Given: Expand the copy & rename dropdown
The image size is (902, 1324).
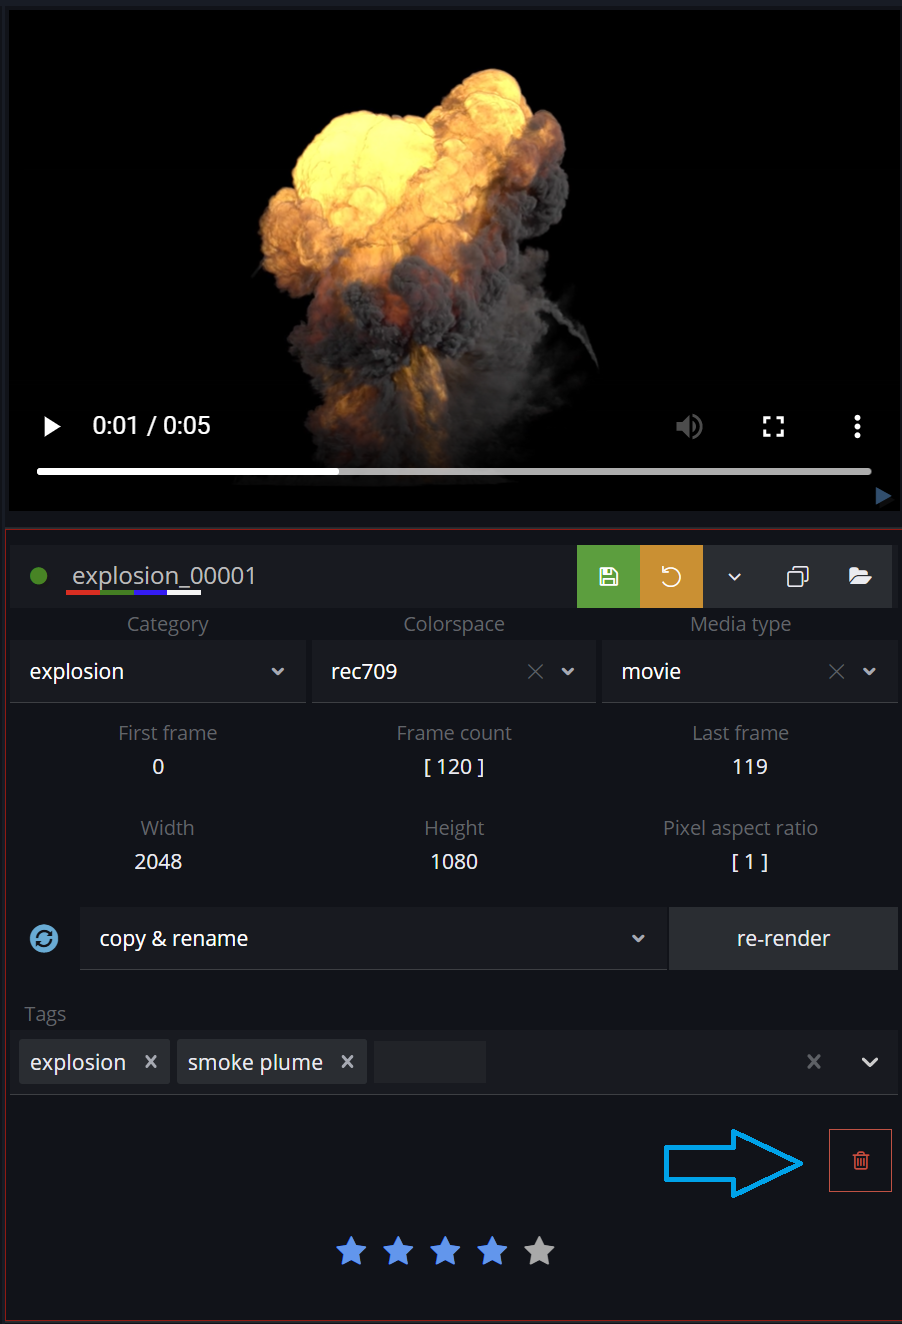Looking at the screenshot, I should click(x=638, y=938).
